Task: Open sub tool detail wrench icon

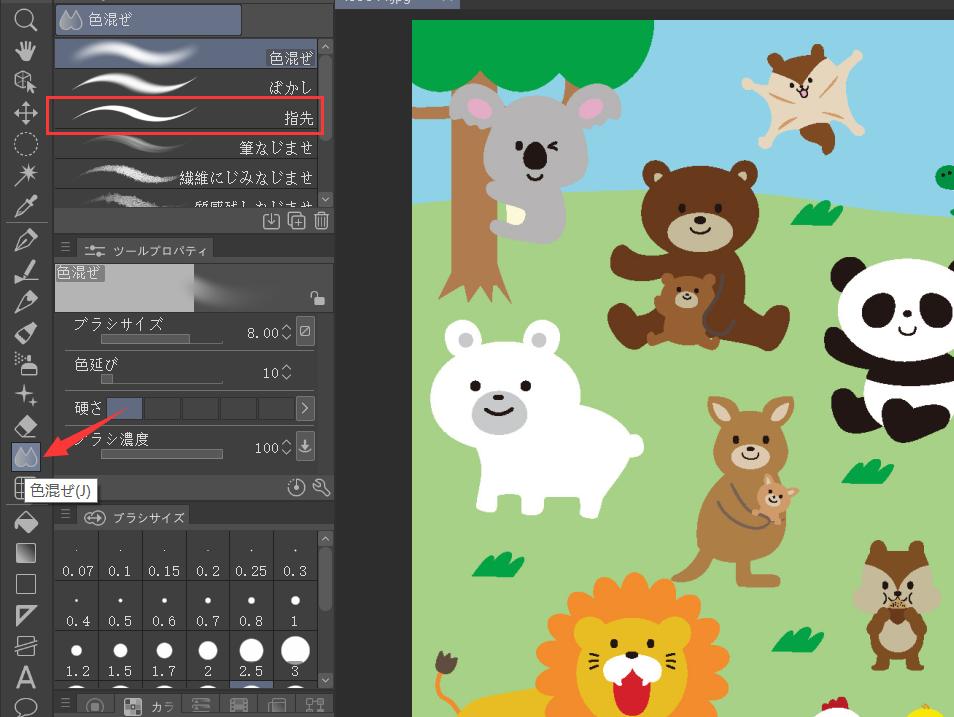Action: click(321, 487)
